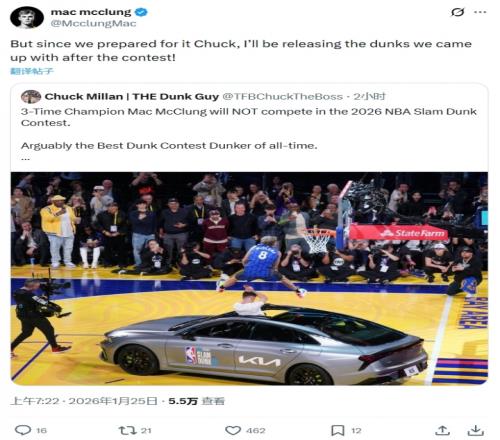The height and width of the screenshot is (440, 500).
Task: Open the dunk contest photo
Action: pos(249,278)
